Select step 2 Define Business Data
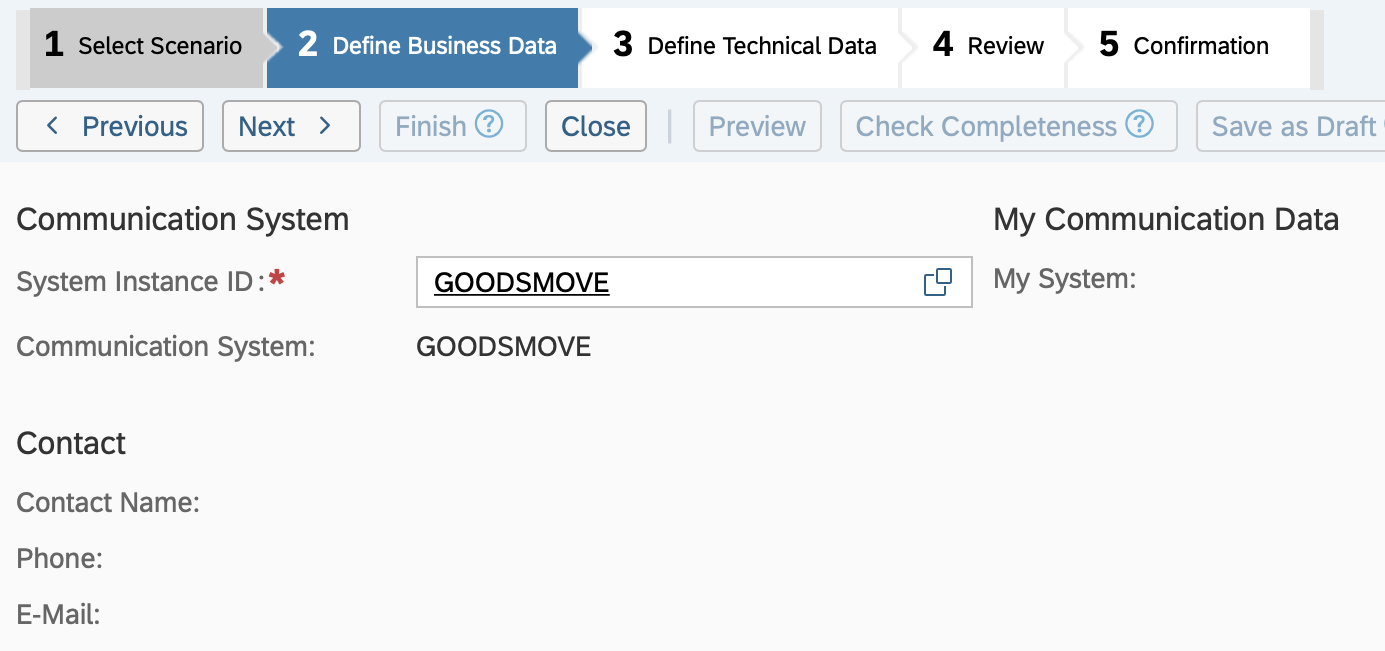Image resolution: width=1385 pixels, height=651 pixels. [x=427, y=46]
